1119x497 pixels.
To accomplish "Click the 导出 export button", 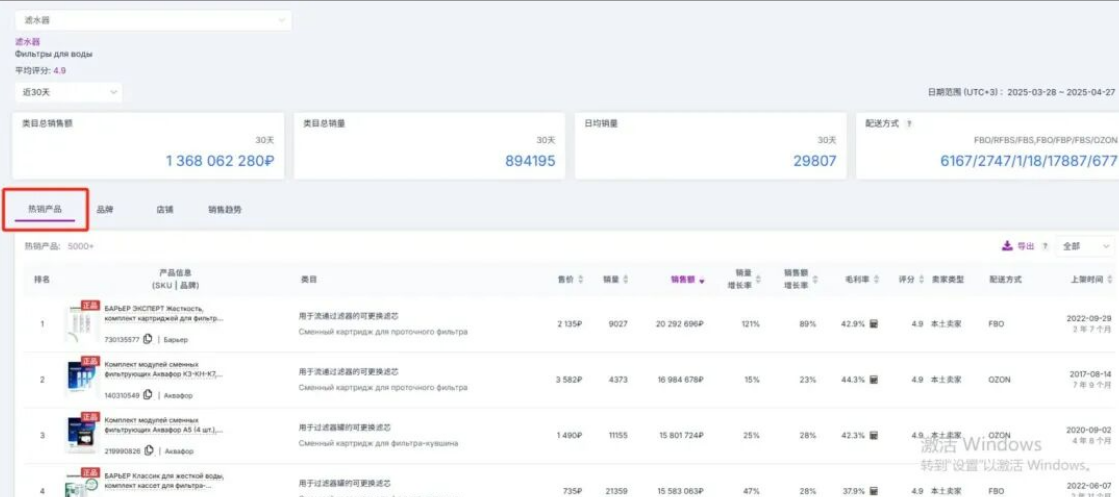I will pos(1019,246).
